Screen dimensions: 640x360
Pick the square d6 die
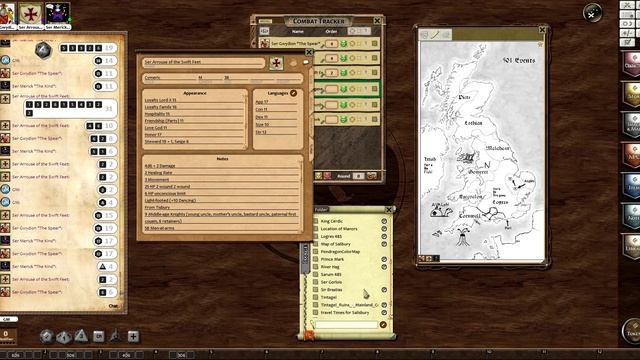[98, 336]
